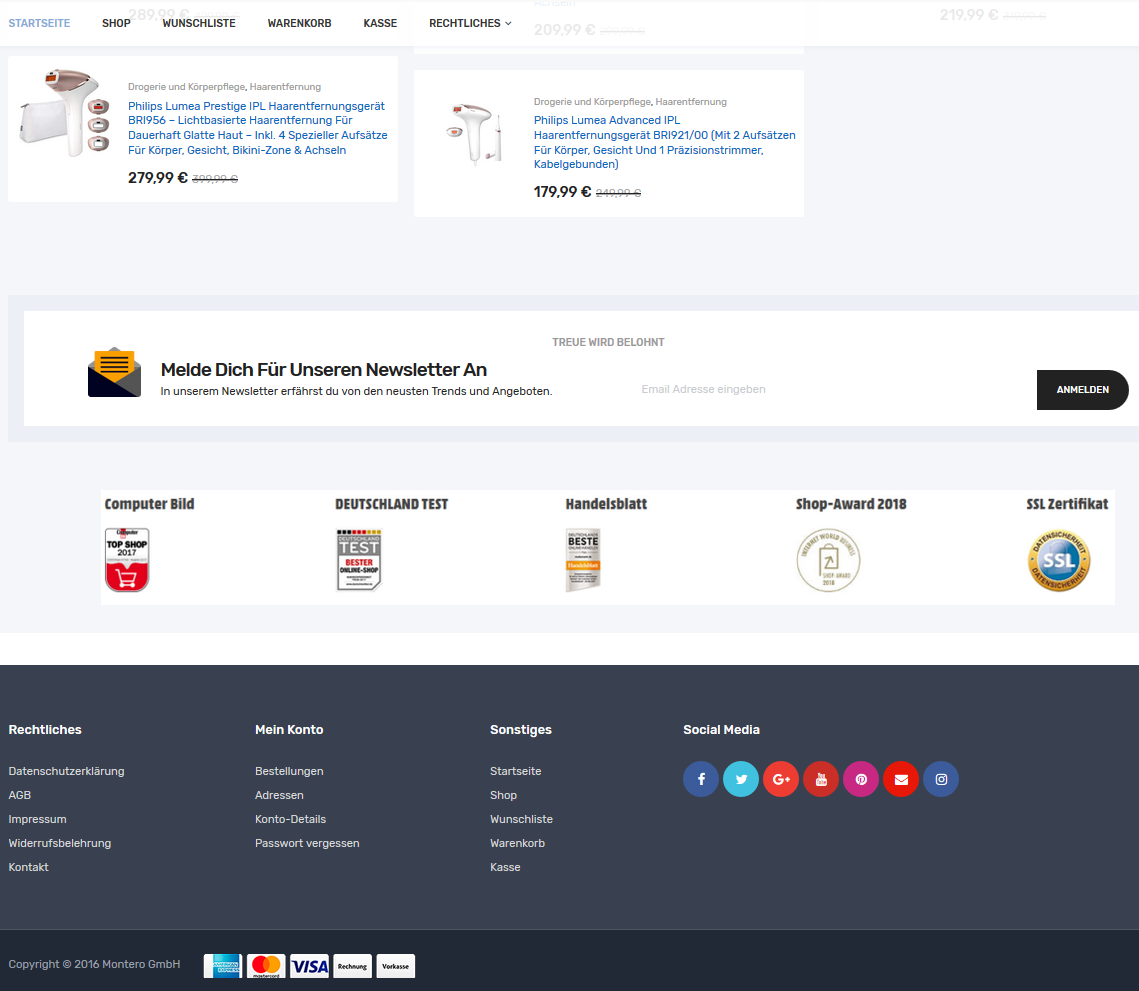Click the SSL Zertifikat heading
The height and width of the screenshot is (991, 1139).
pyautogui.click(x=1067, y=504)
